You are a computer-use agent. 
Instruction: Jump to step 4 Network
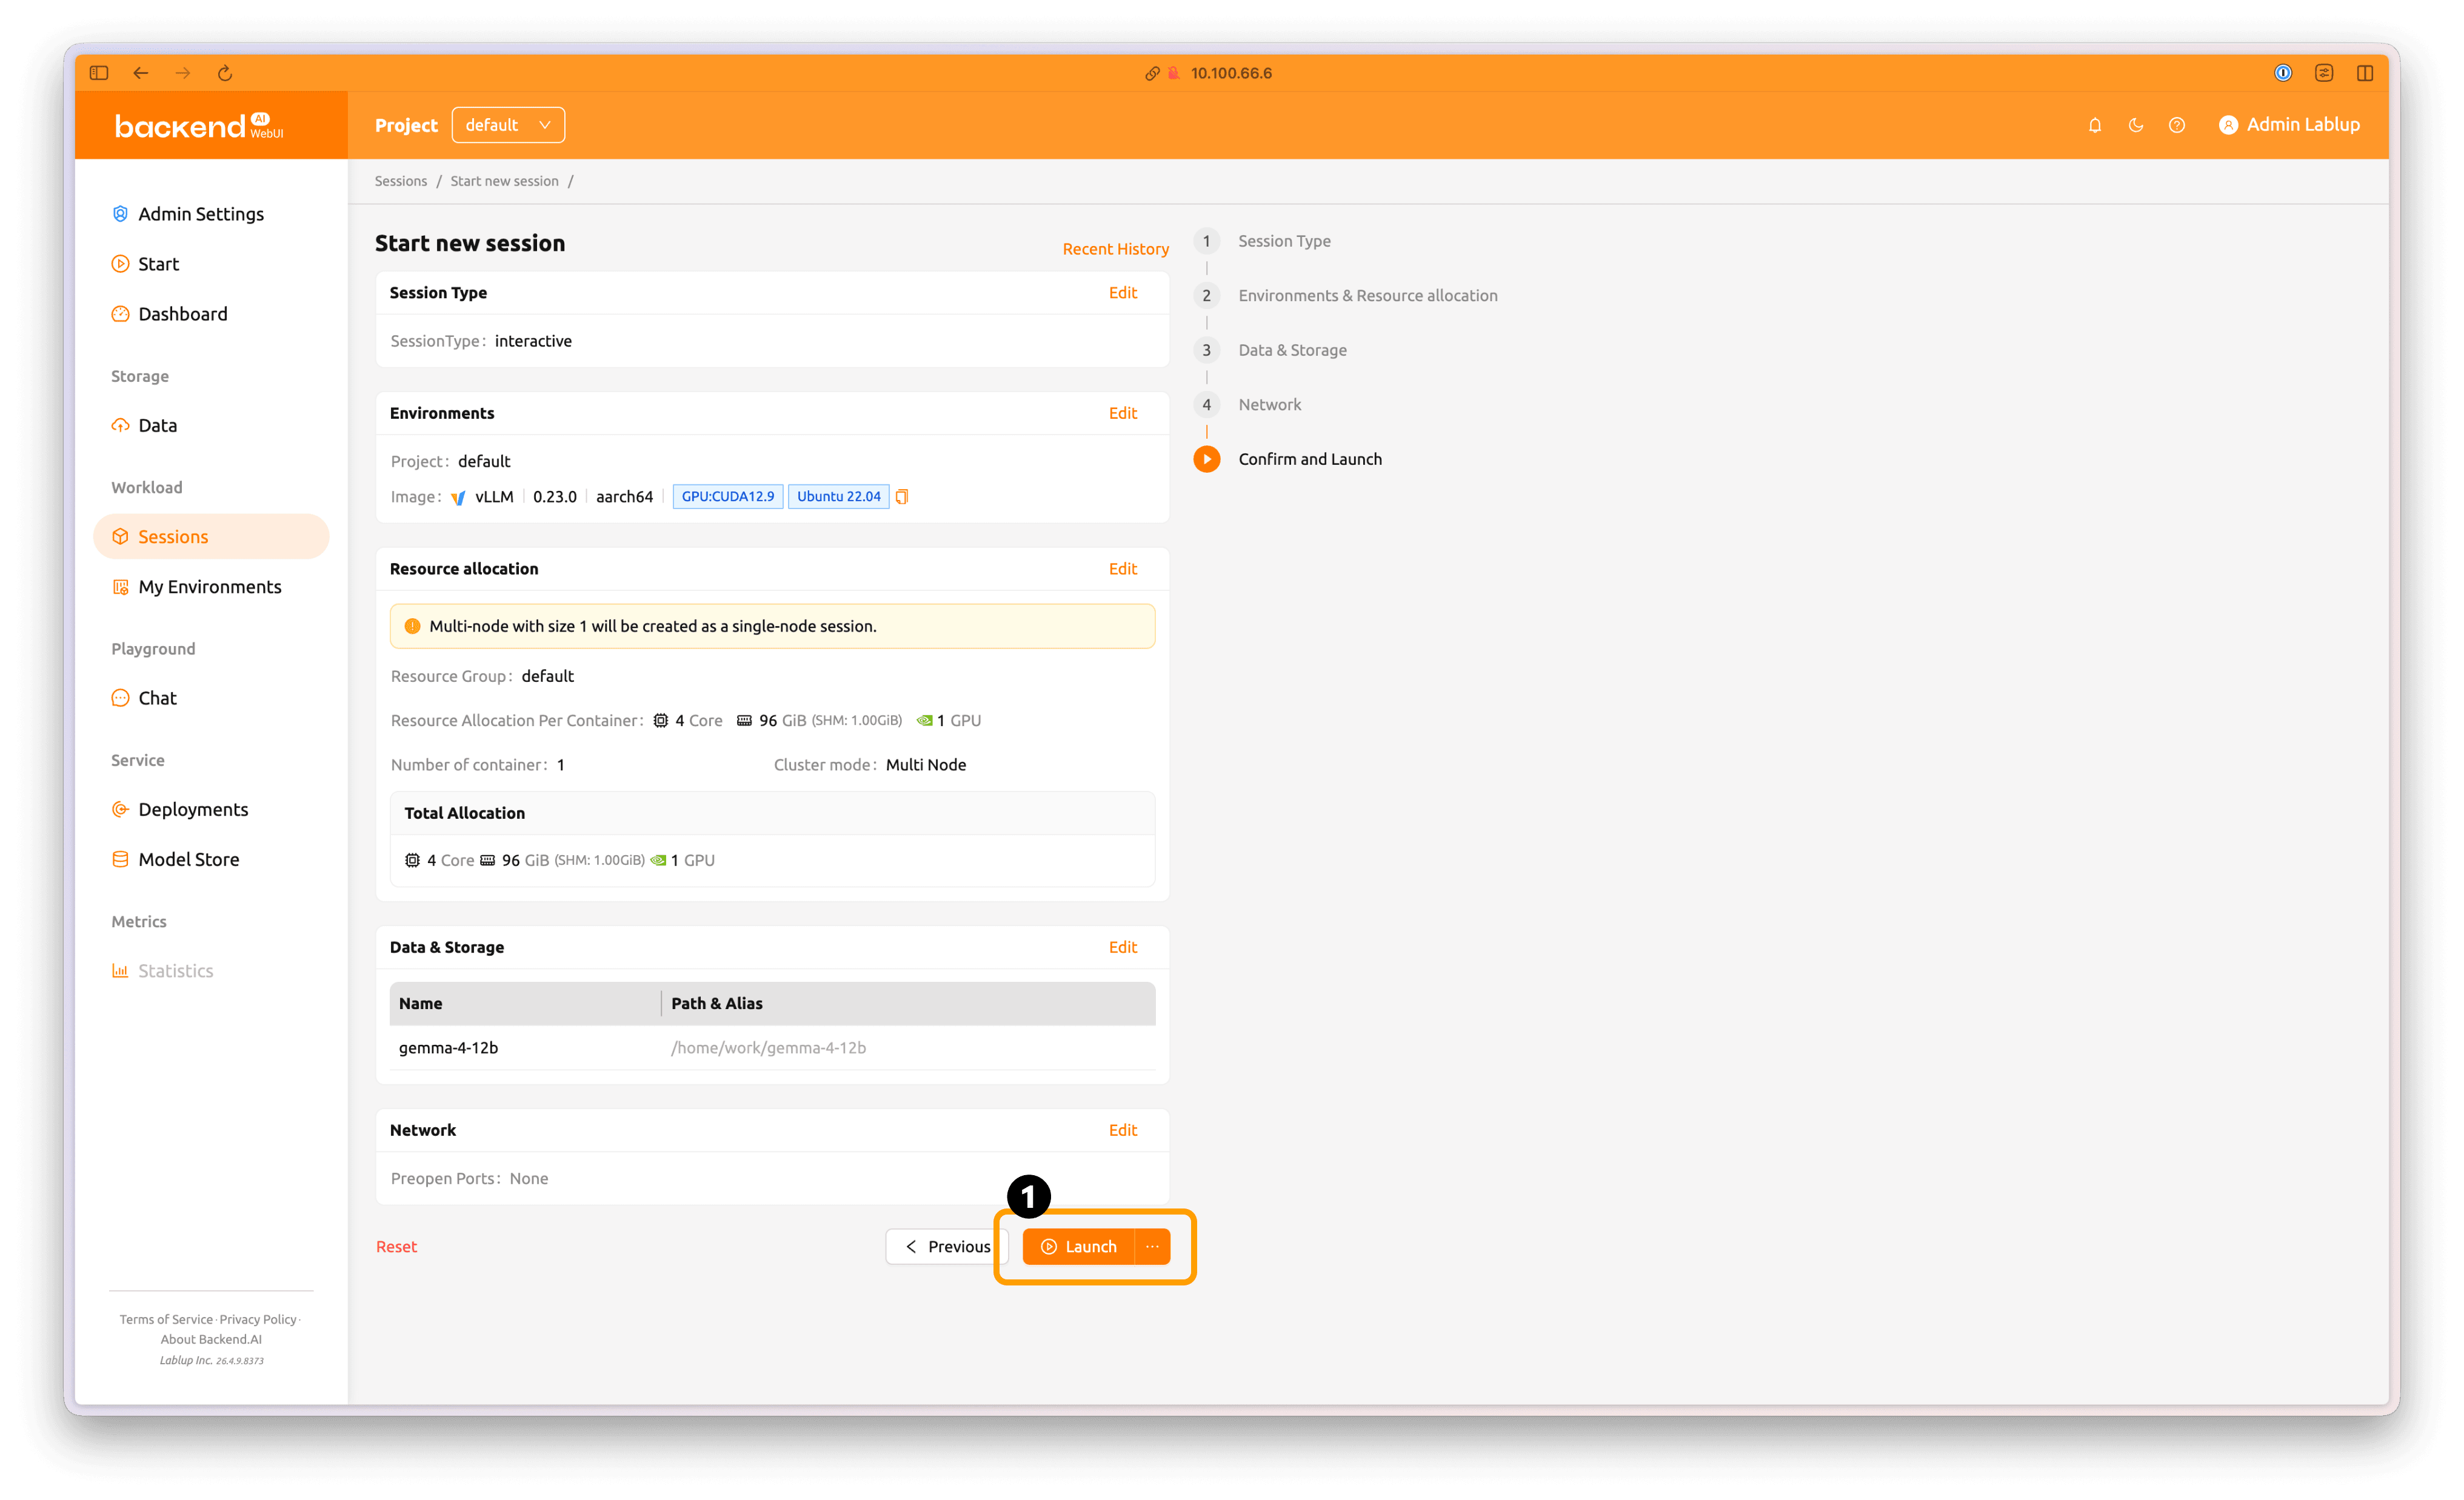[x=1248, y=405]
